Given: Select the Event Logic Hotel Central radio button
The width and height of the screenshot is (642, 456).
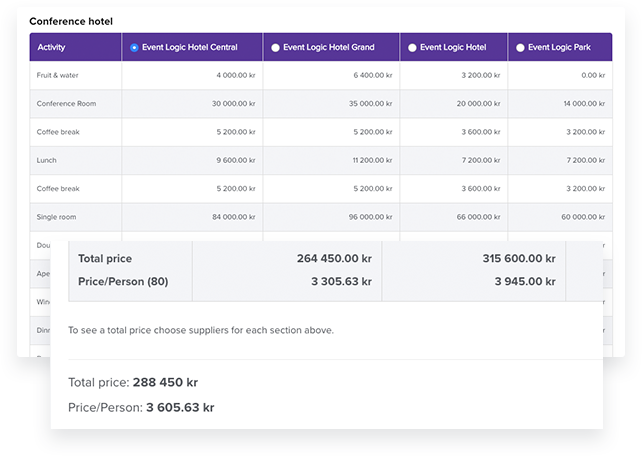Looking at the screenshot, I should pos(134,47).
